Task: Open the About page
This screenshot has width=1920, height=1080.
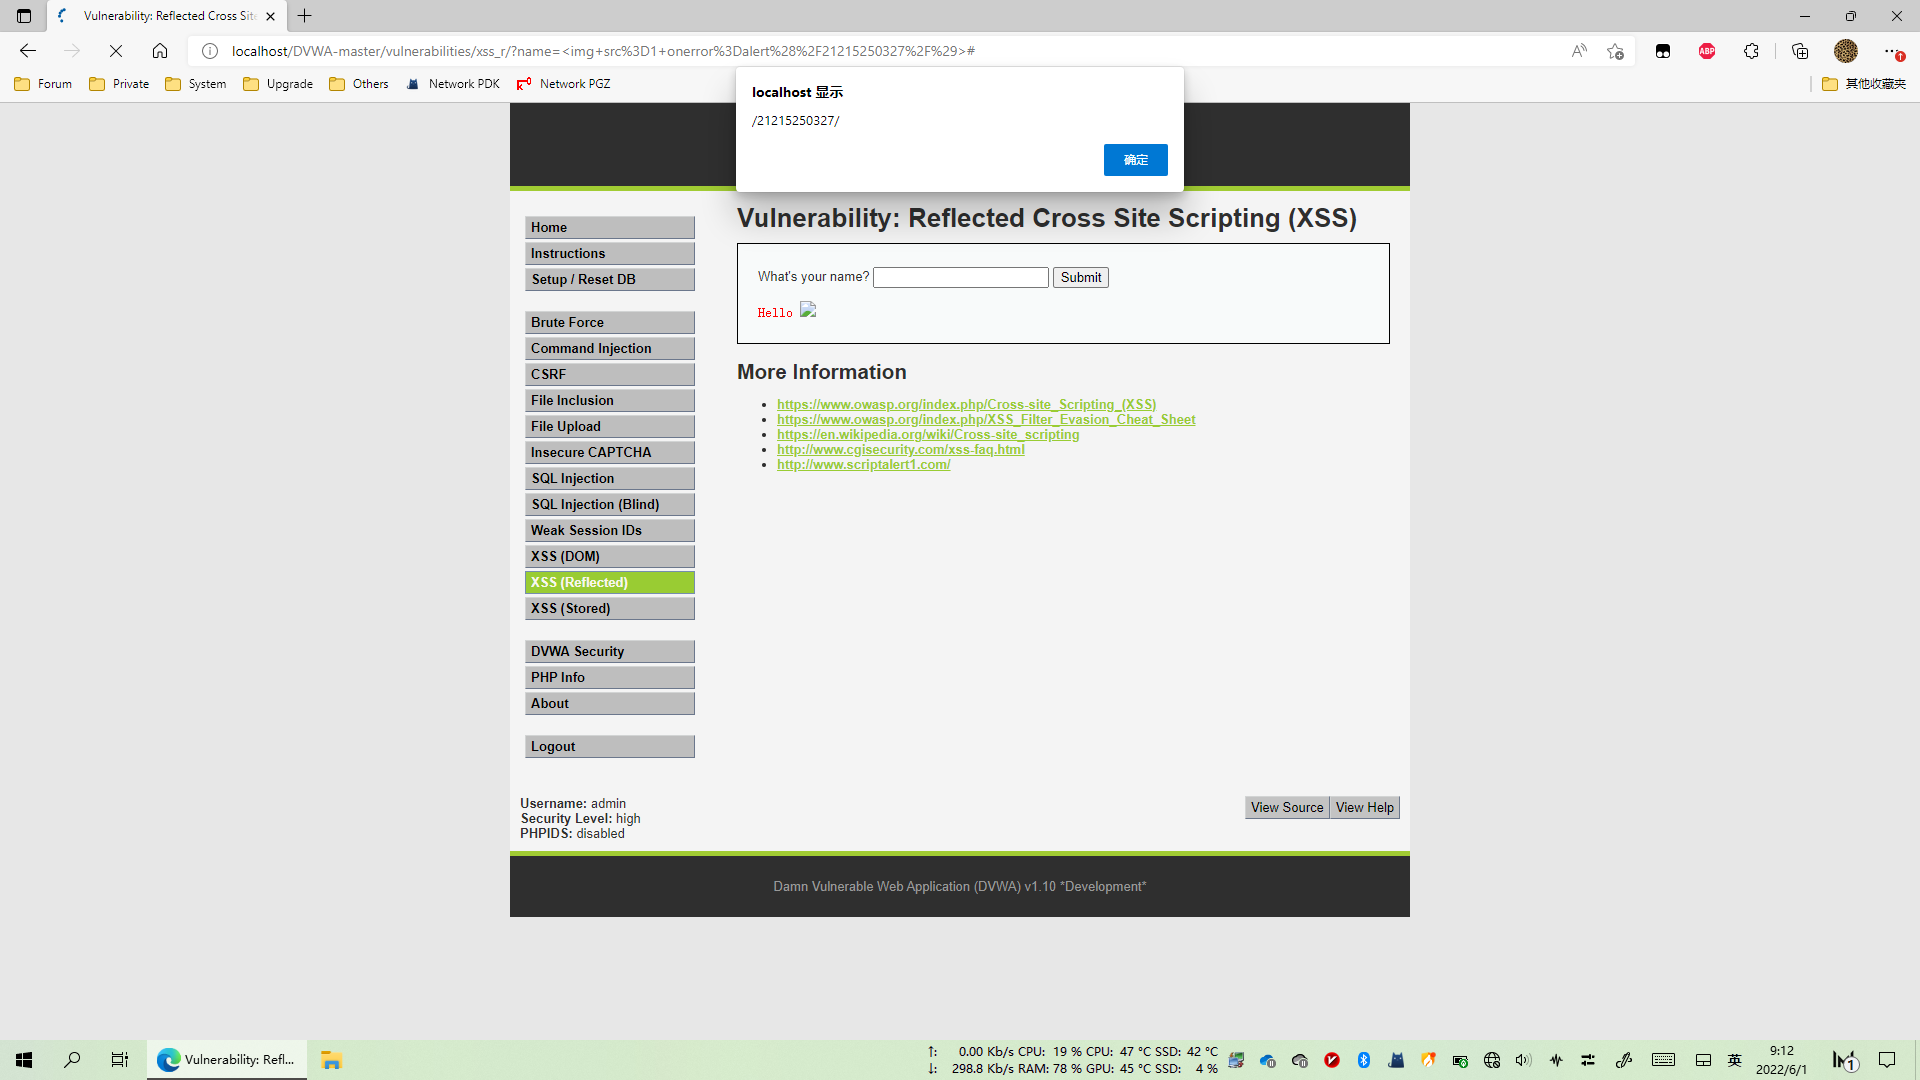Action: (609, 704)
